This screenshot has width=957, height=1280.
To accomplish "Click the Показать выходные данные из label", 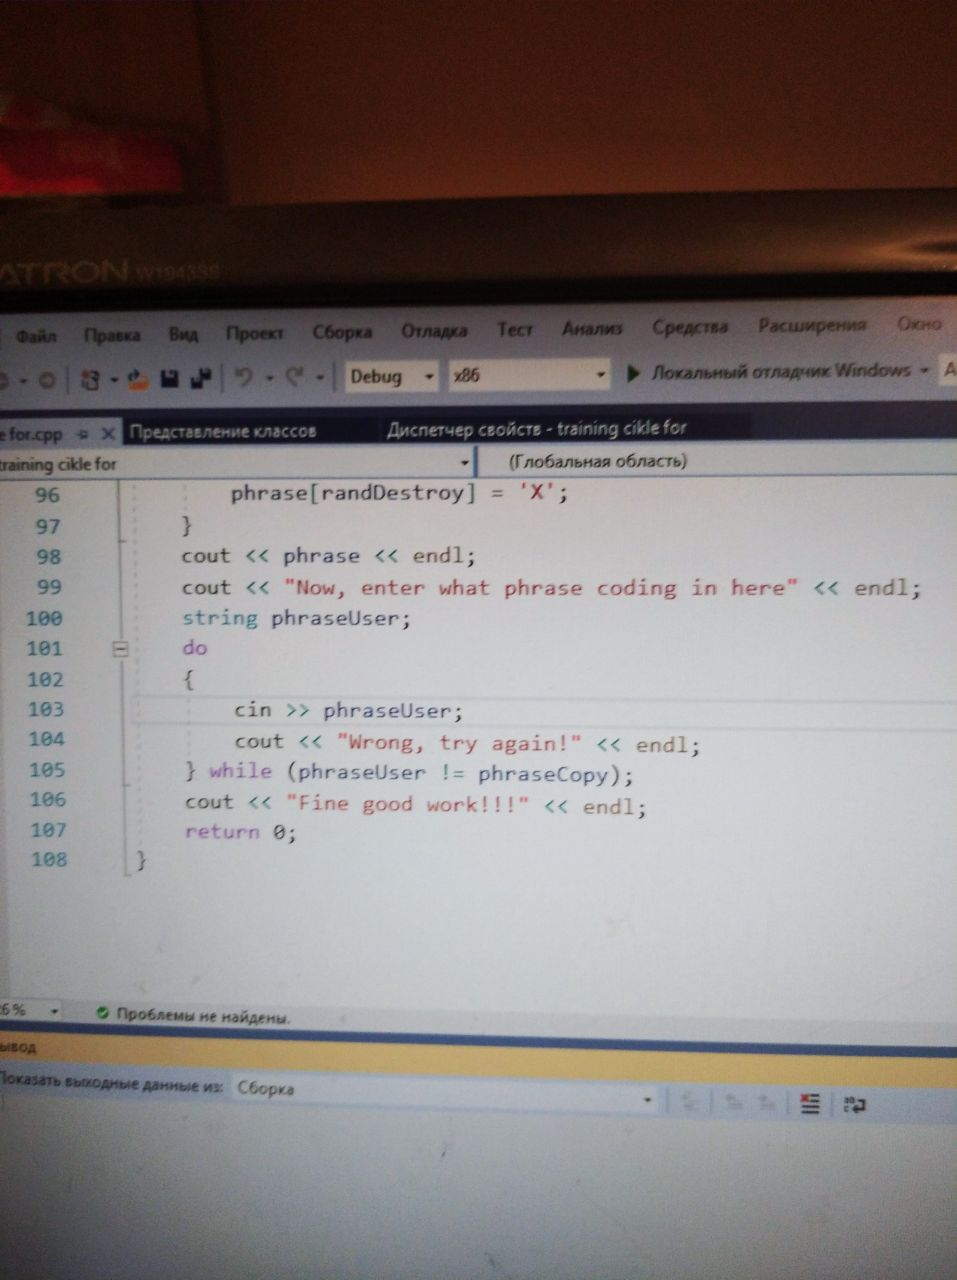I will (x=110, y=1083).
